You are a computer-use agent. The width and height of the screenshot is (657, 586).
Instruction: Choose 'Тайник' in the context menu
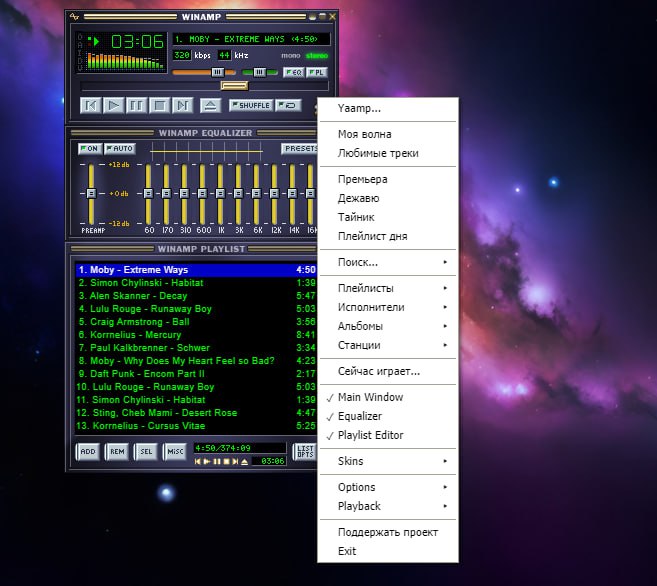click(x=388, y=217)
